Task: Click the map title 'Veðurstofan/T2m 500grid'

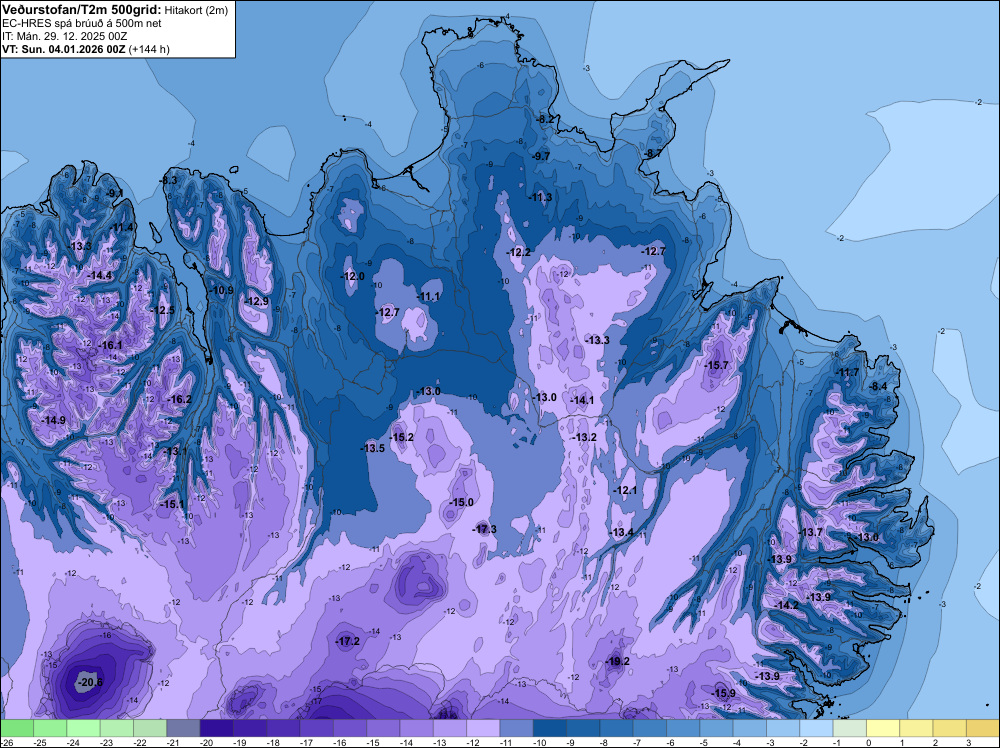Action: pyautogui.click(x=82, y=10)
